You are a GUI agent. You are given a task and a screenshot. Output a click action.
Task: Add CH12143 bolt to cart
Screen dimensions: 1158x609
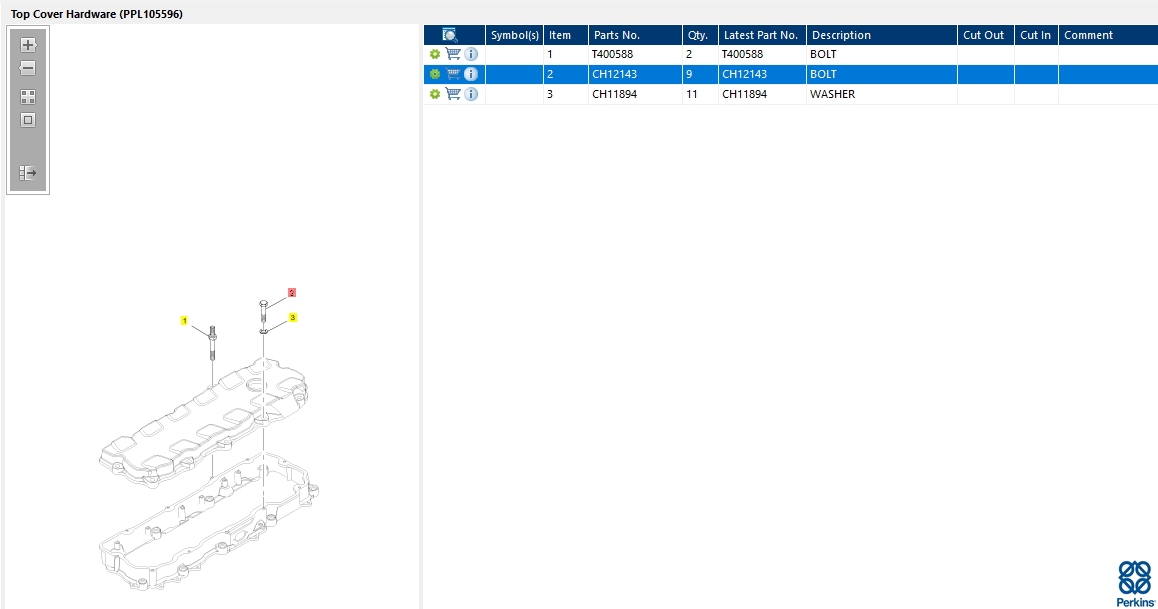pos(453,74)
